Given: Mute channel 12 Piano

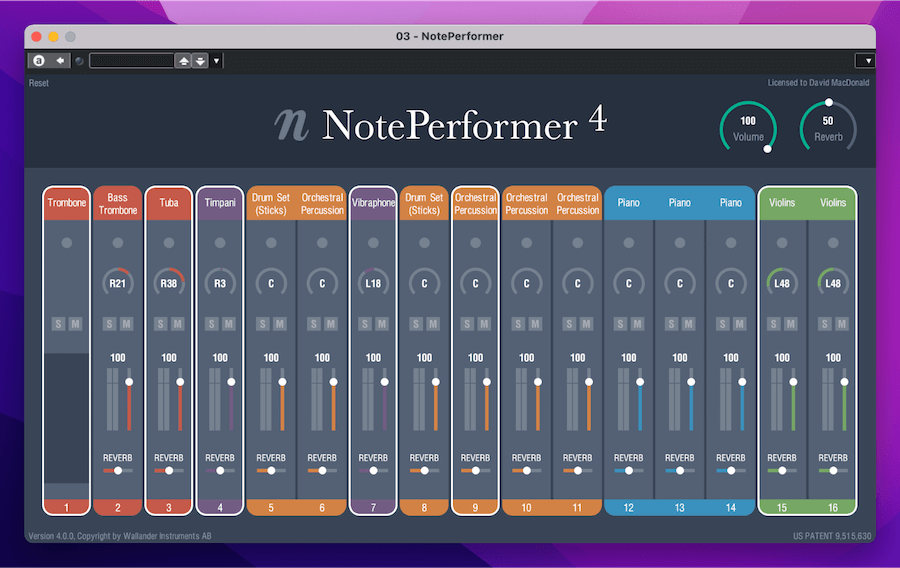Looking at the screenshot, I should 637,324.
